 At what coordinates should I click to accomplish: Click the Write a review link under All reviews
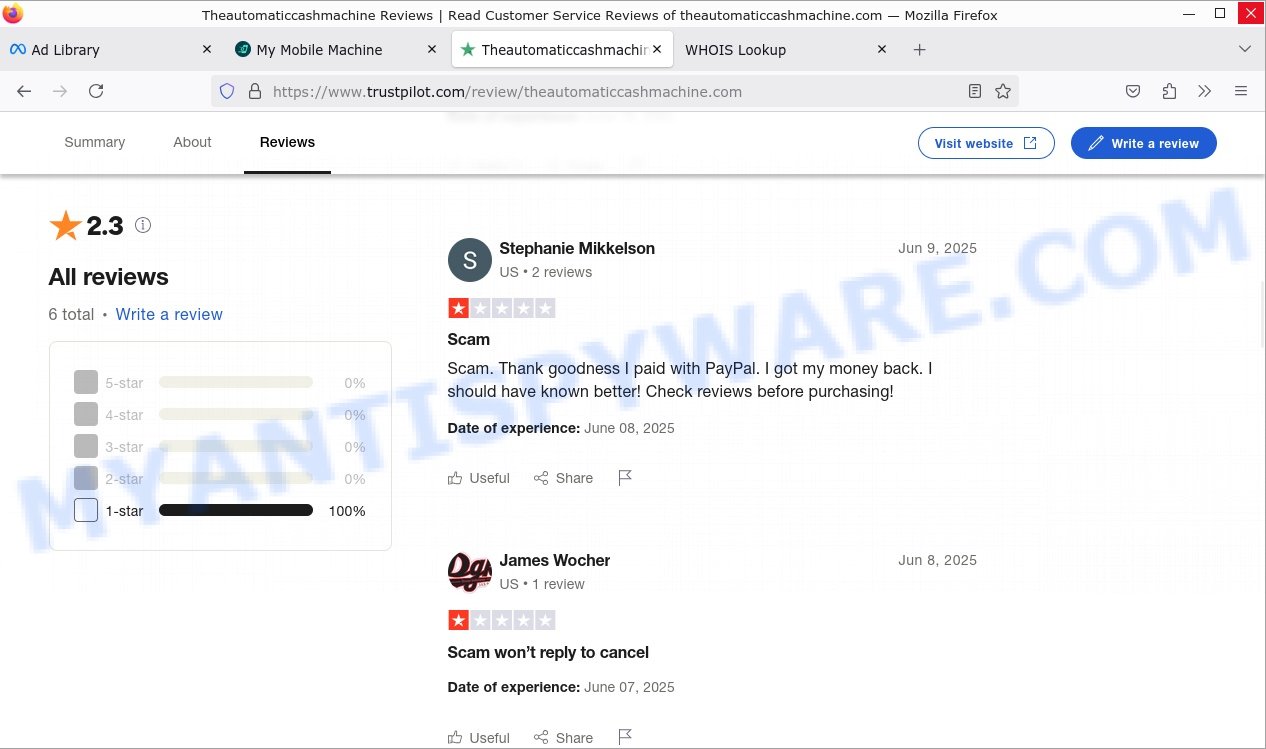tap(169, 314)
